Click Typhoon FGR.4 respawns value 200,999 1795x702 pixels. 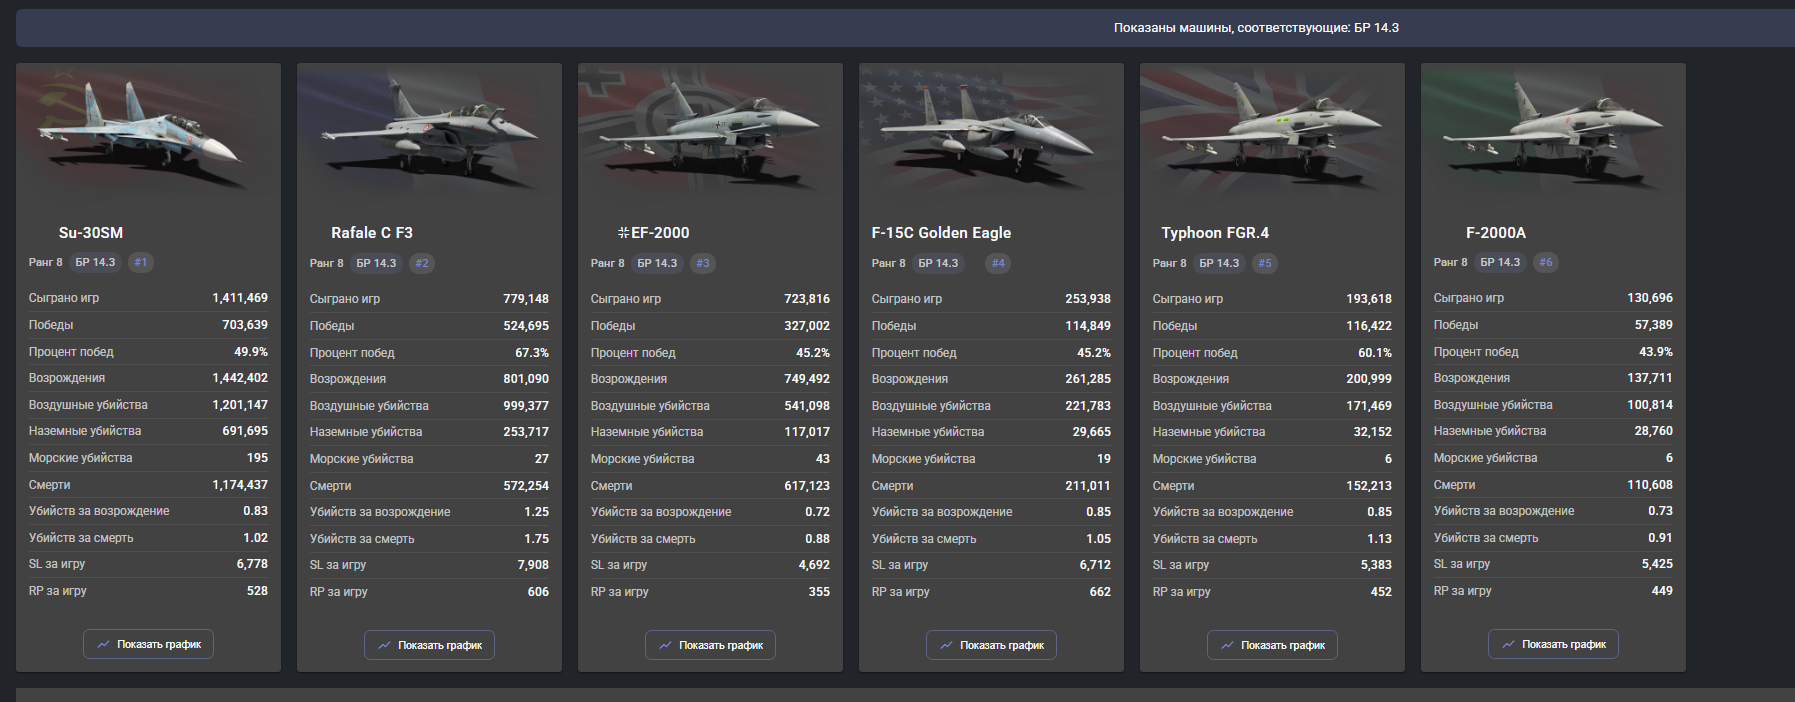[x=1369, y=379]
